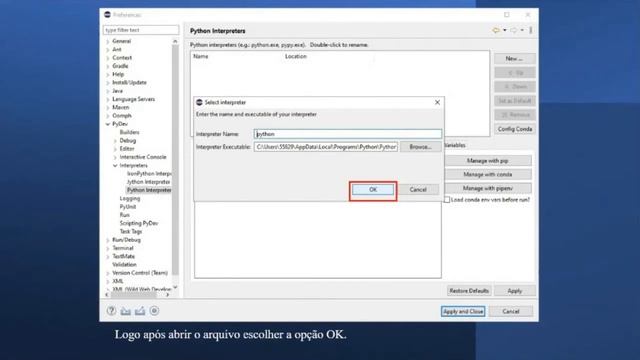Click the Apply and Close button
The image size is (640, 360).
point(463,311)
